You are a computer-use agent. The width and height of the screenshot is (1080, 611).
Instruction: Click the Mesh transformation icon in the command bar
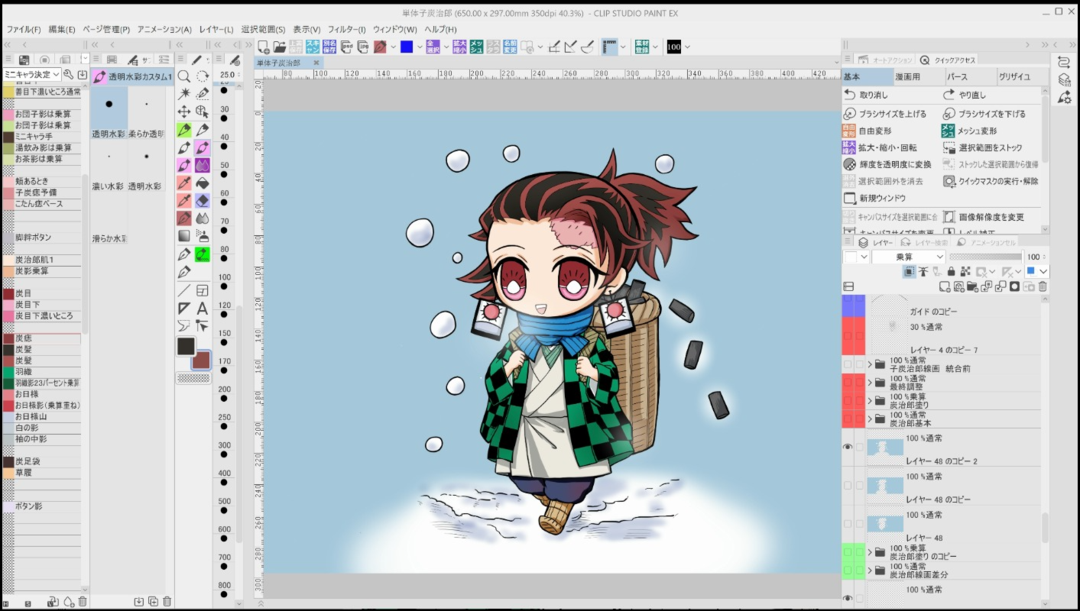point(477,47)
